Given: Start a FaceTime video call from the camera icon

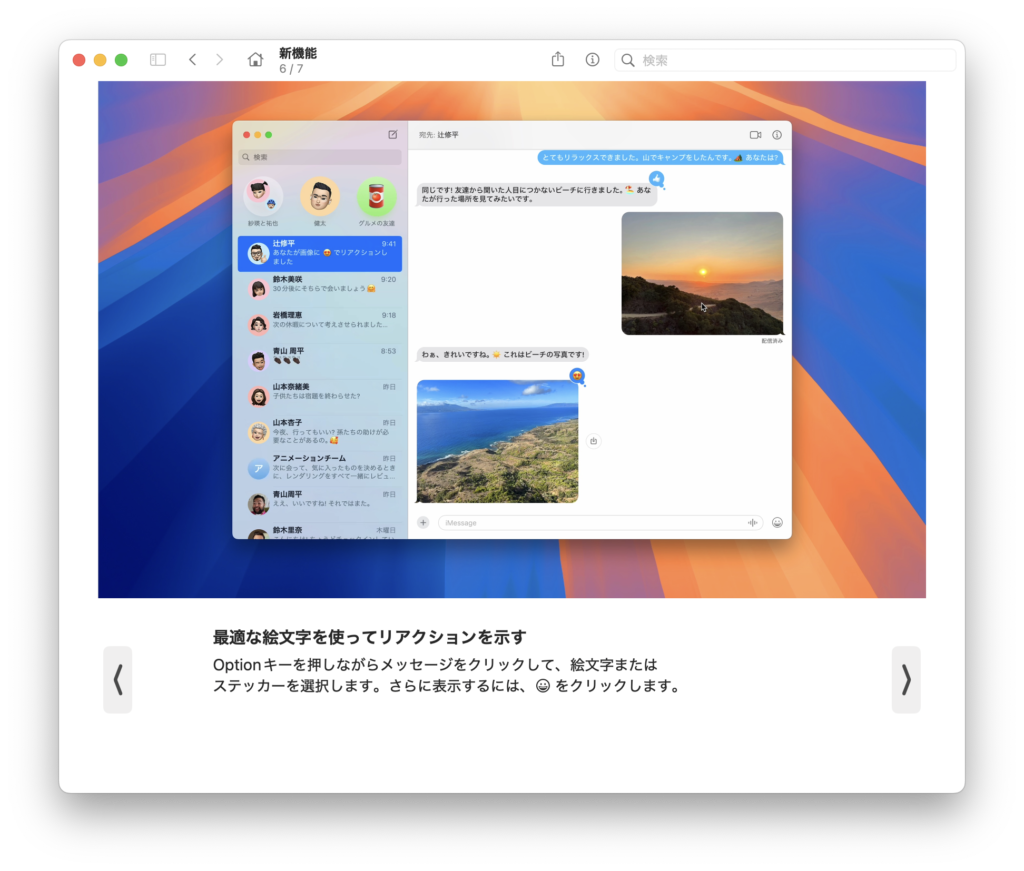Looking at the screenshot, I should pos(757,134).
